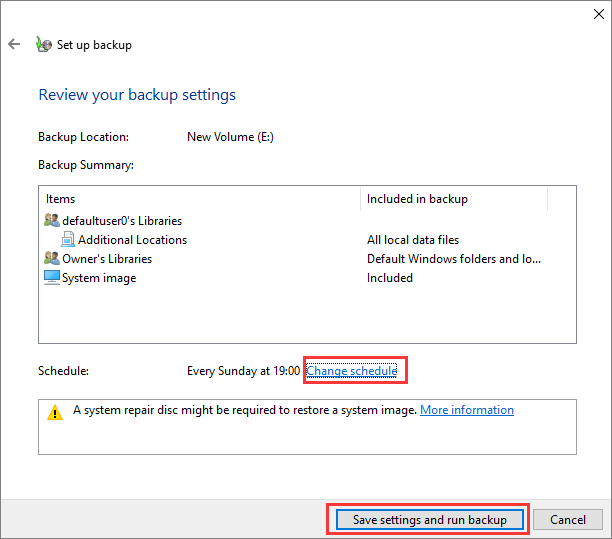This screenshot has width=612, height=539.
Task: Select the Owner's Libraries row
Action: pyautogui.click(x=105, y=259)
